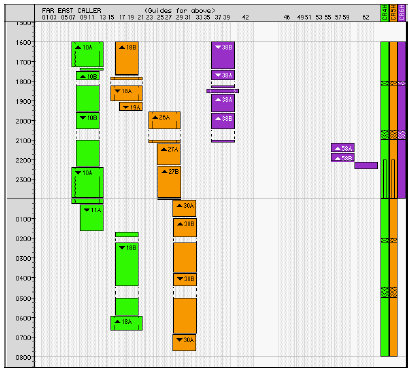The image size is (412, 371).
Task: Click the 0400 time label
Action: click(23, 278)
